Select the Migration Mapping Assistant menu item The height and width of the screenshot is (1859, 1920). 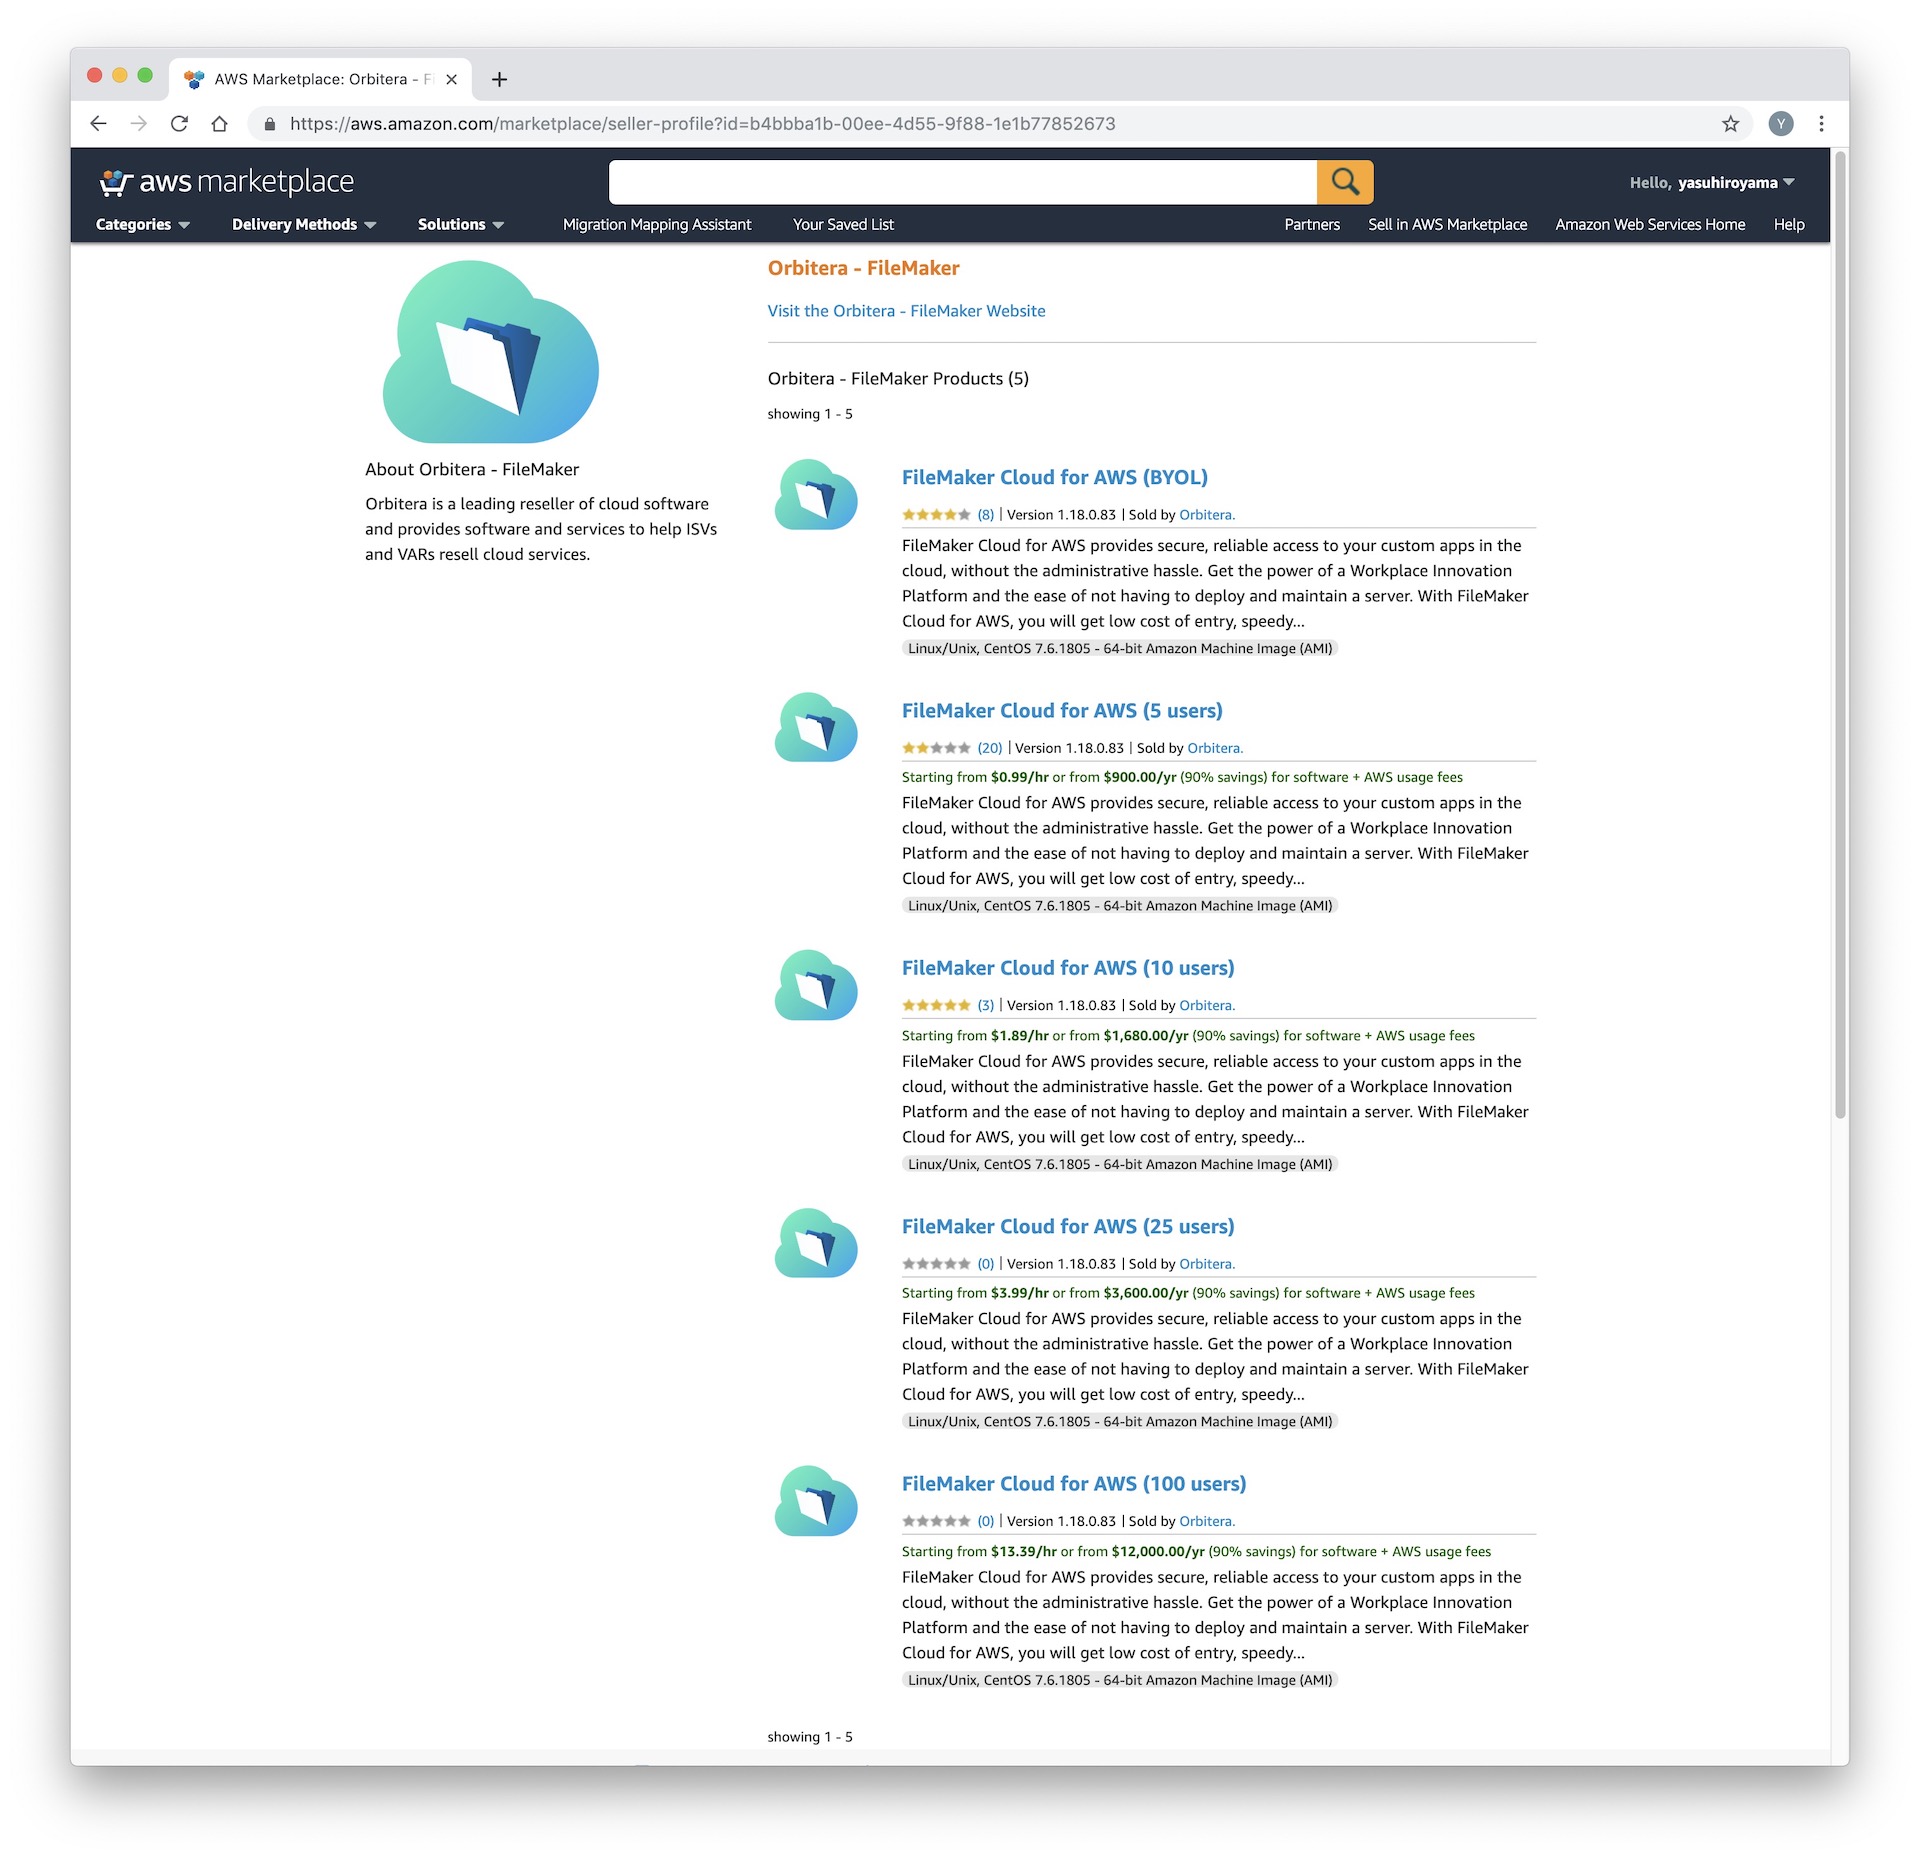tap(657, 223)
